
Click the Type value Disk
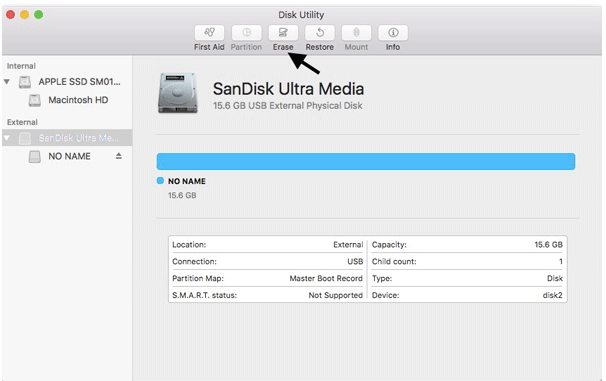[x=555, y=278]
